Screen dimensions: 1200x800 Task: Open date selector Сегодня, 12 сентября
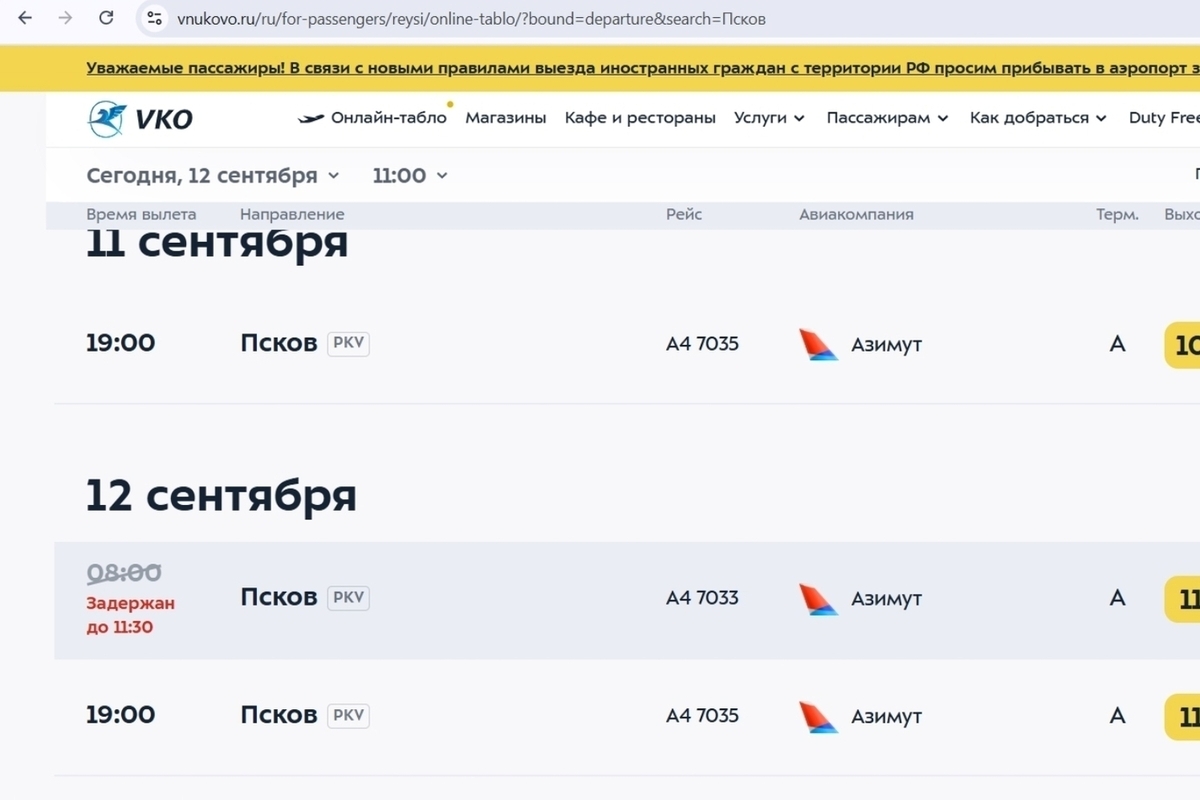tap(213, 175)
